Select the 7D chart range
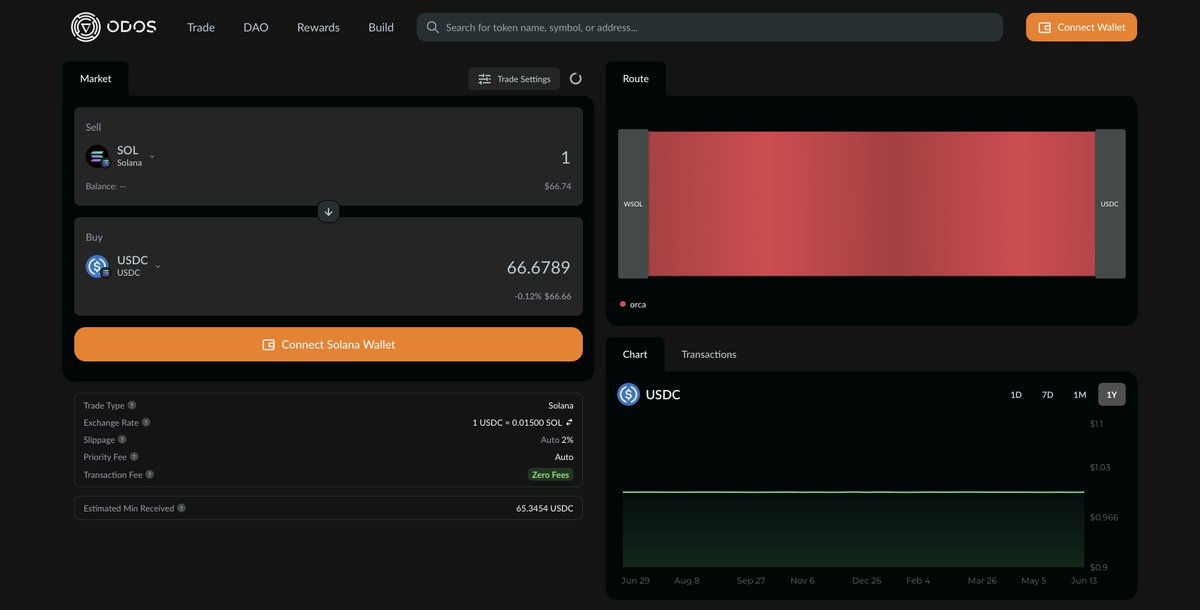The width and height of the screenshot is (1200, 610). click(1047, 395)
